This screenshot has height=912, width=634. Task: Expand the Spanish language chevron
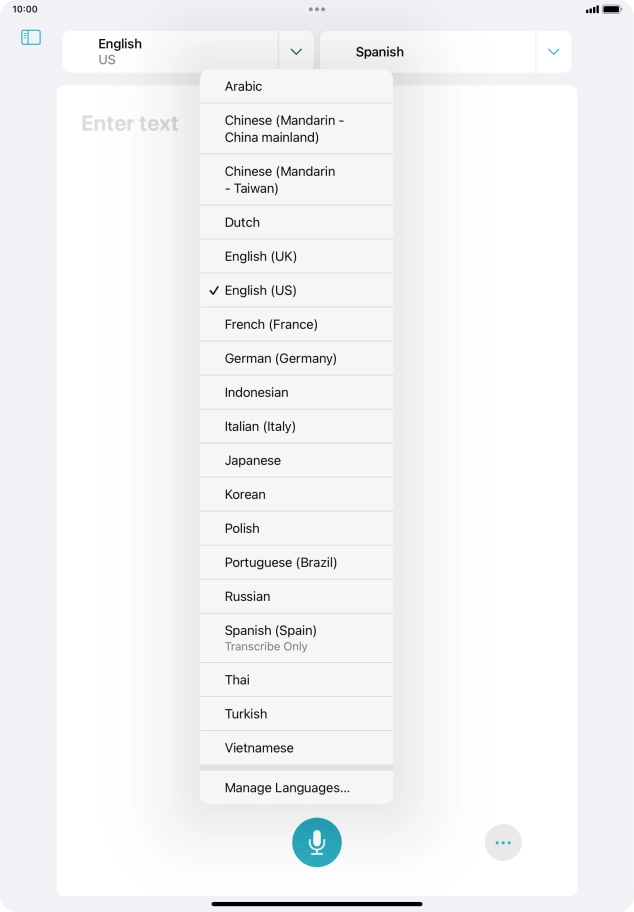(x=553, y=52)
